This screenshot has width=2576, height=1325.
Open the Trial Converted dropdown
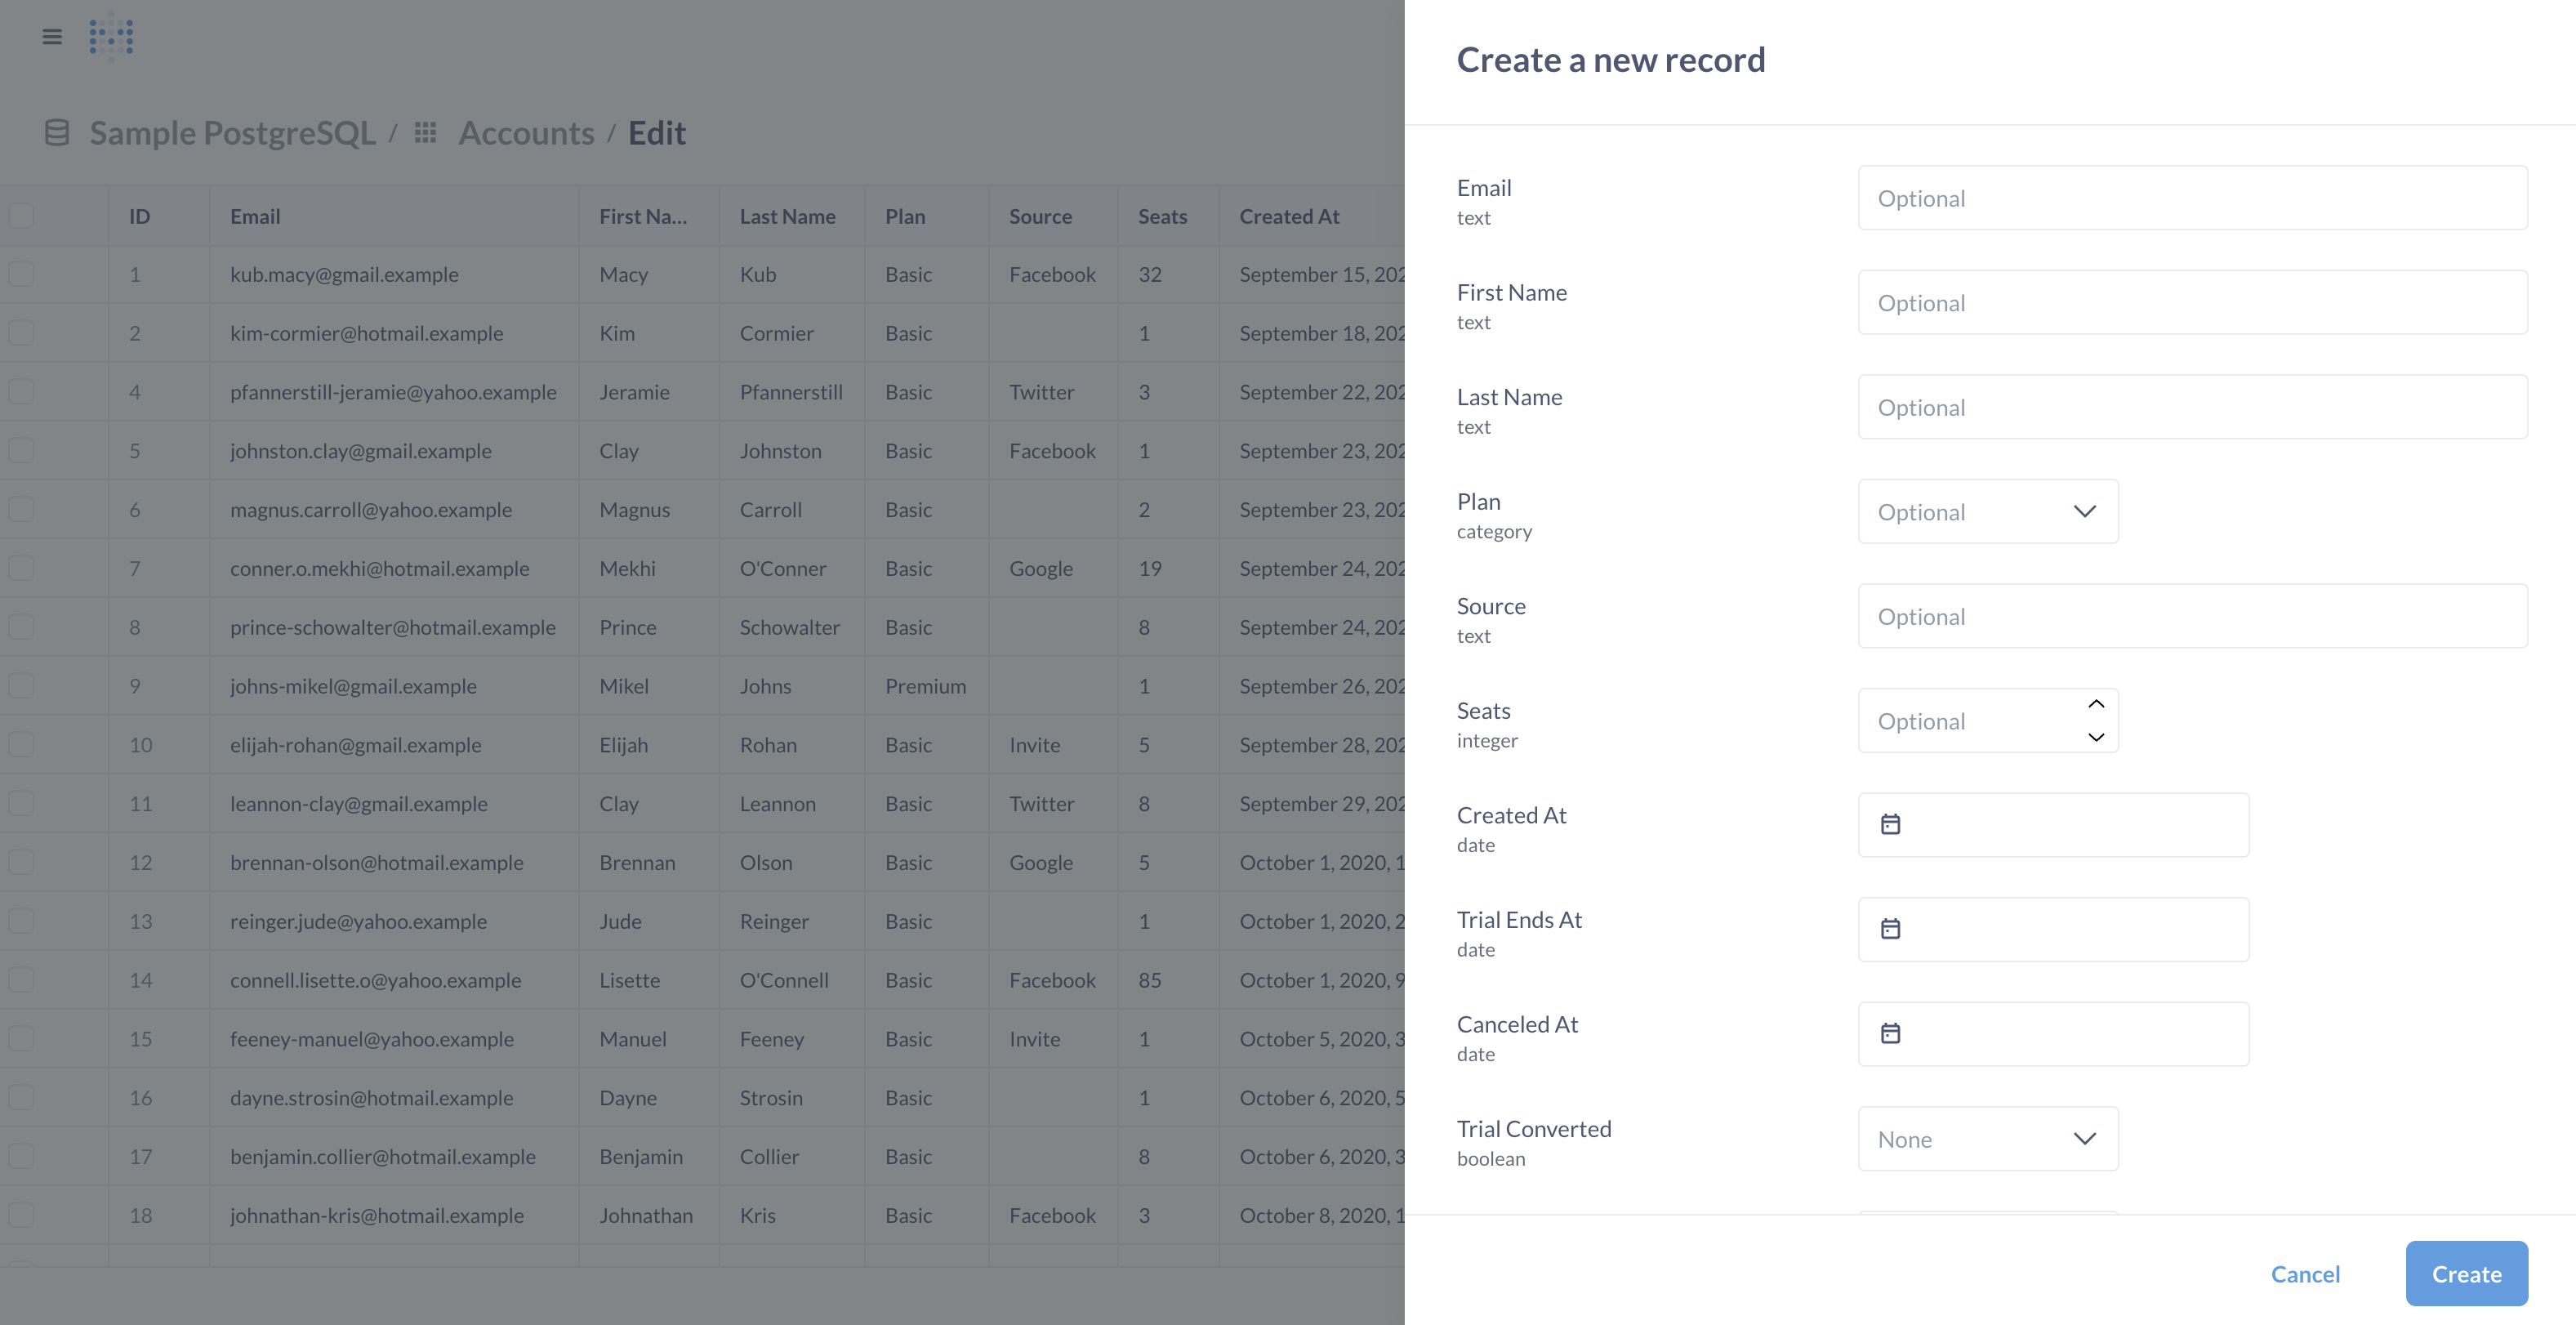[x=1987, y=1139]
